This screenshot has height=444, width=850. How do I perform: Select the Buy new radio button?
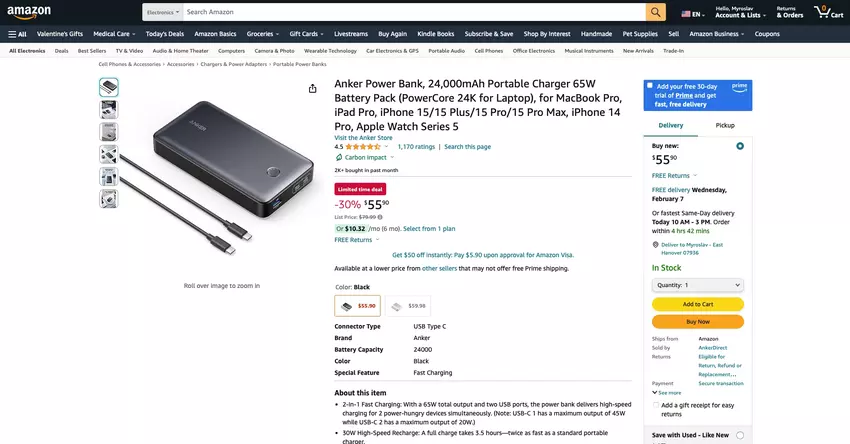pyautogui.click(x=740, y=146)
